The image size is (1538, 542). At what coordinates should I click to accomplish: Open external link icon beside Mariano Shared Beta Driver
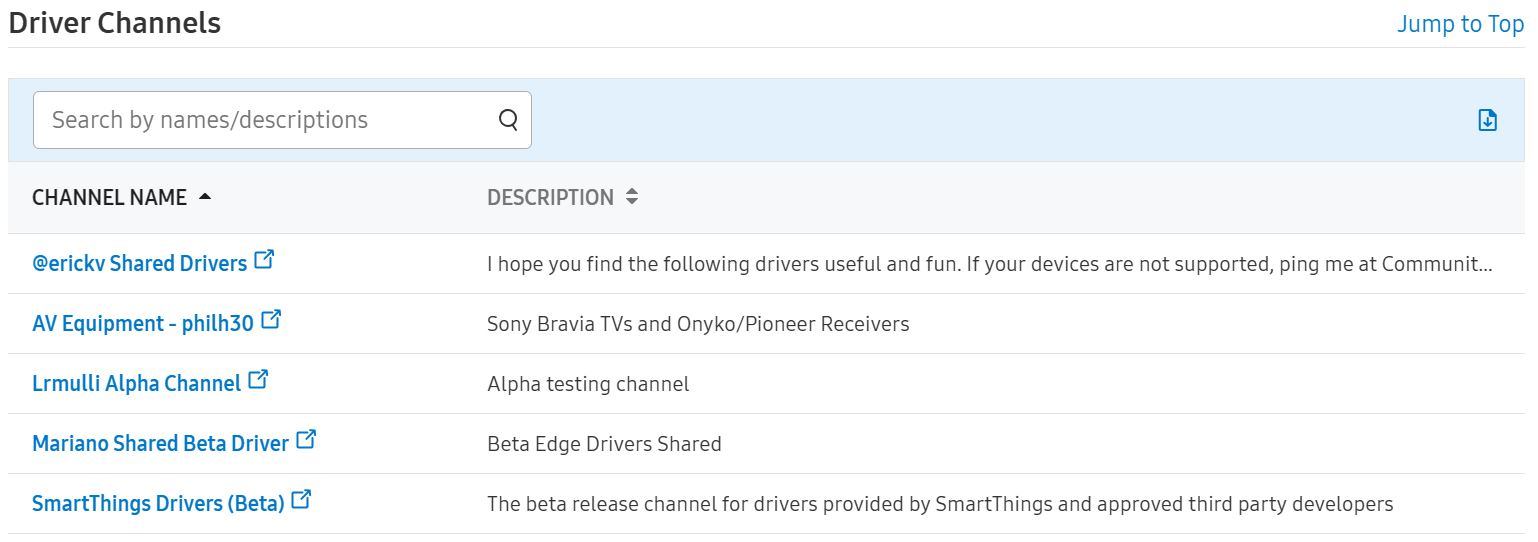point(306,440)
